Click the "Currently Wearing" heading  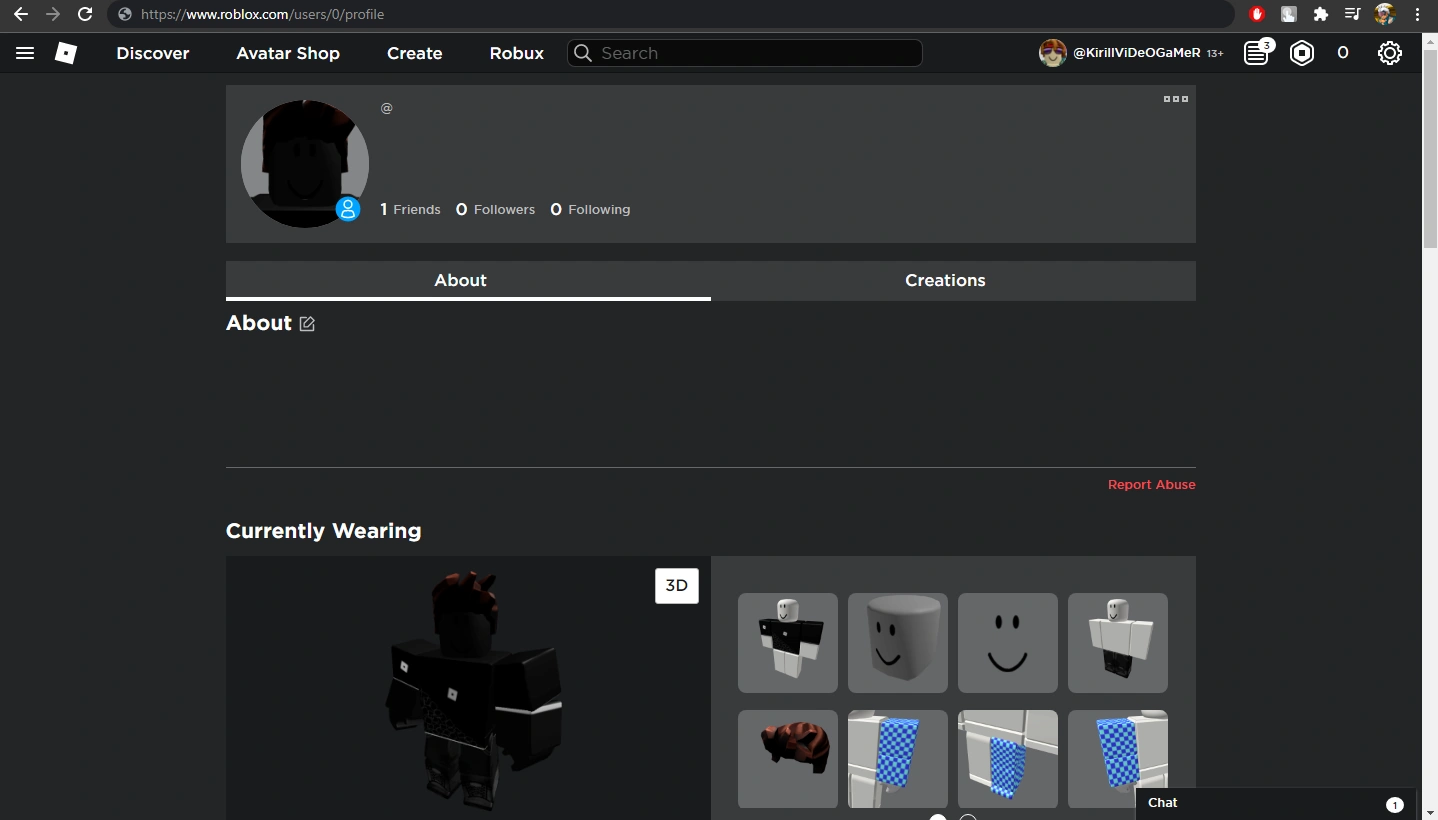pos(324,531)
